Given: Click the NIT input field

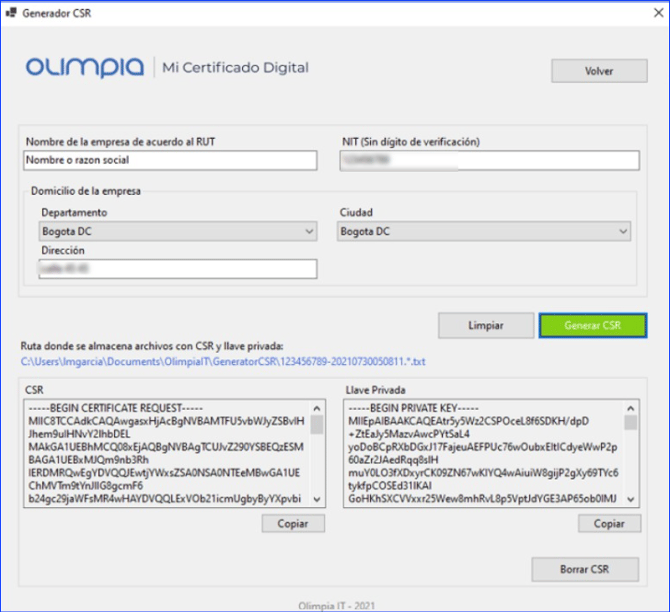Looking at the screenshot, I should click(x=488, y=160).
